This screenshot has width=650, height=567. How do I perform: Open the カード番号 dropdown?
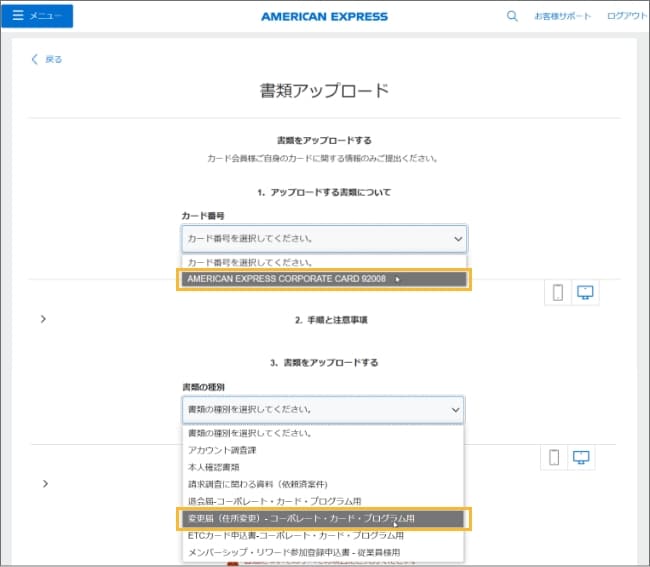[323, 239]
